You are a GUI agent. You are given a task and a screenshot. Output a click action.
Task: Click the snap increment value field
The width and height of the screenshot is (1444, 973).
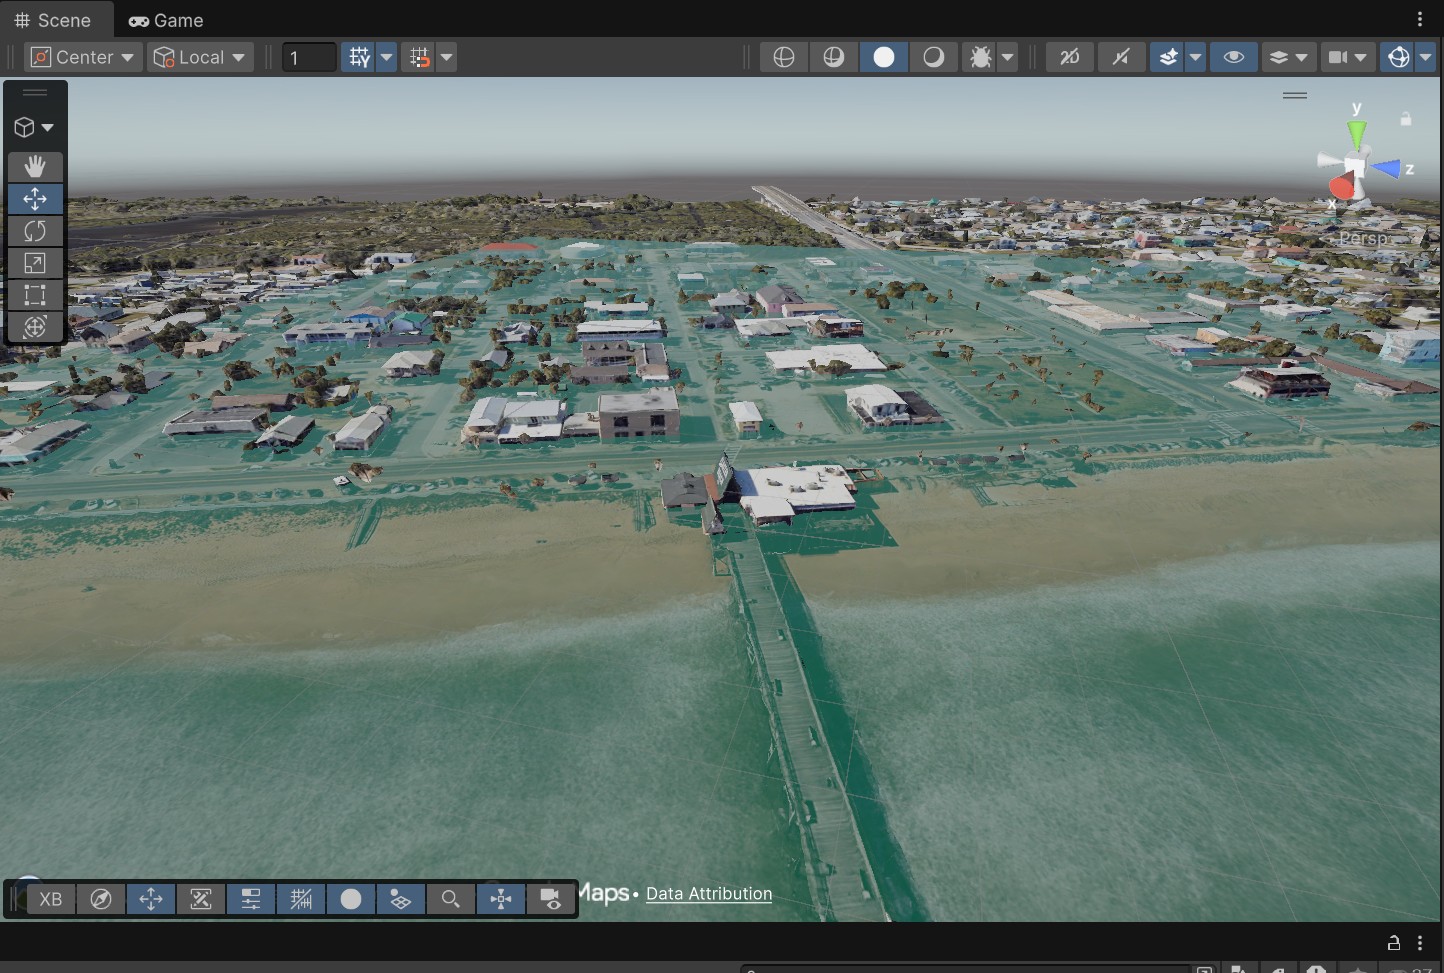(309, 57)
